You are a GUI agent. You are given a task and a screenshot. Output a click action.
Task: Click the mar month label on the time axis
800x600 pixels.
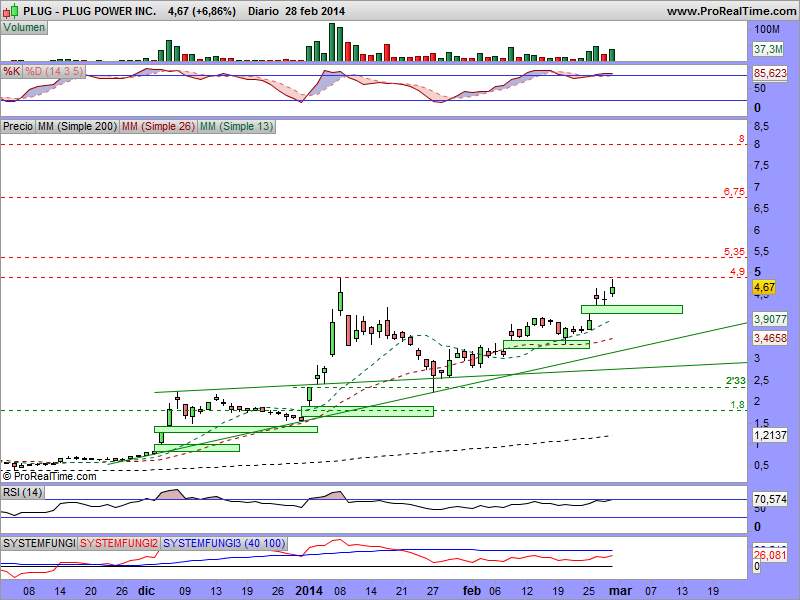(621, 591)
